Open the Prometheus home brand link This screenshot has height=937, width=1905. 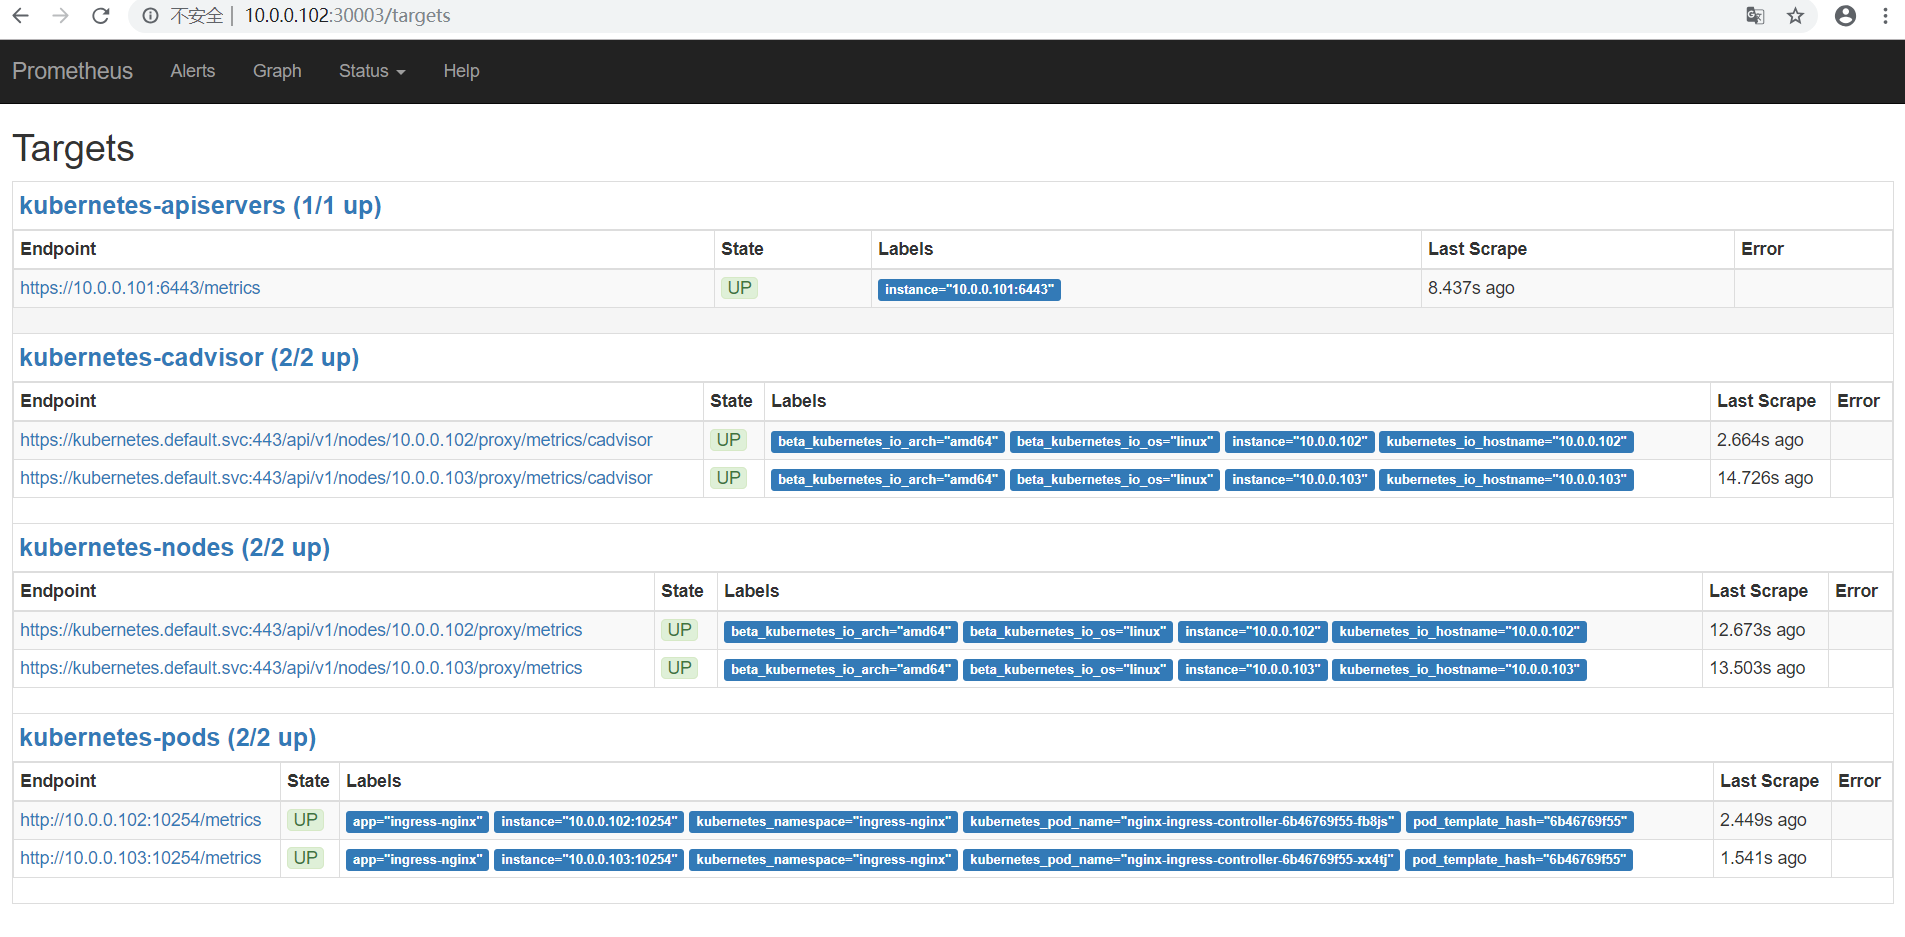[x=72, y=71]
